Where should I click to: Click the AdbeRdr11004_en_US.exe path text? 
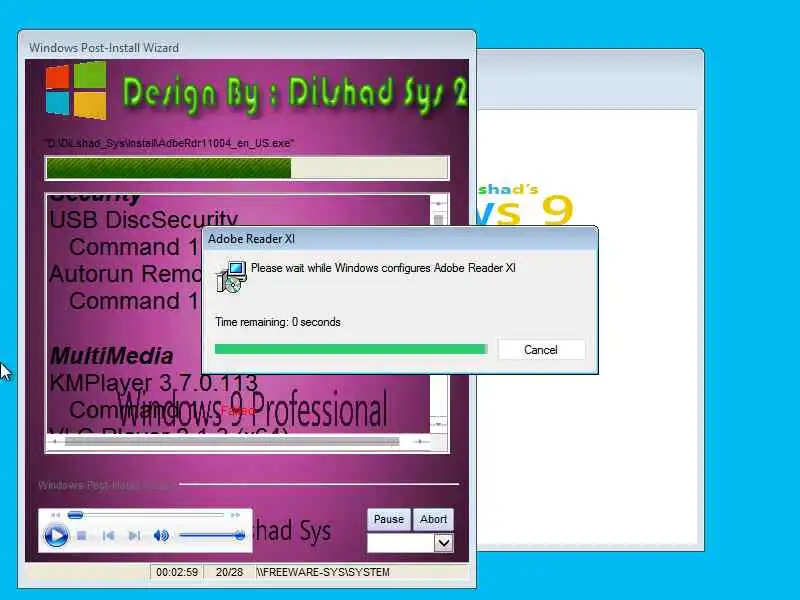coord(170,143)
